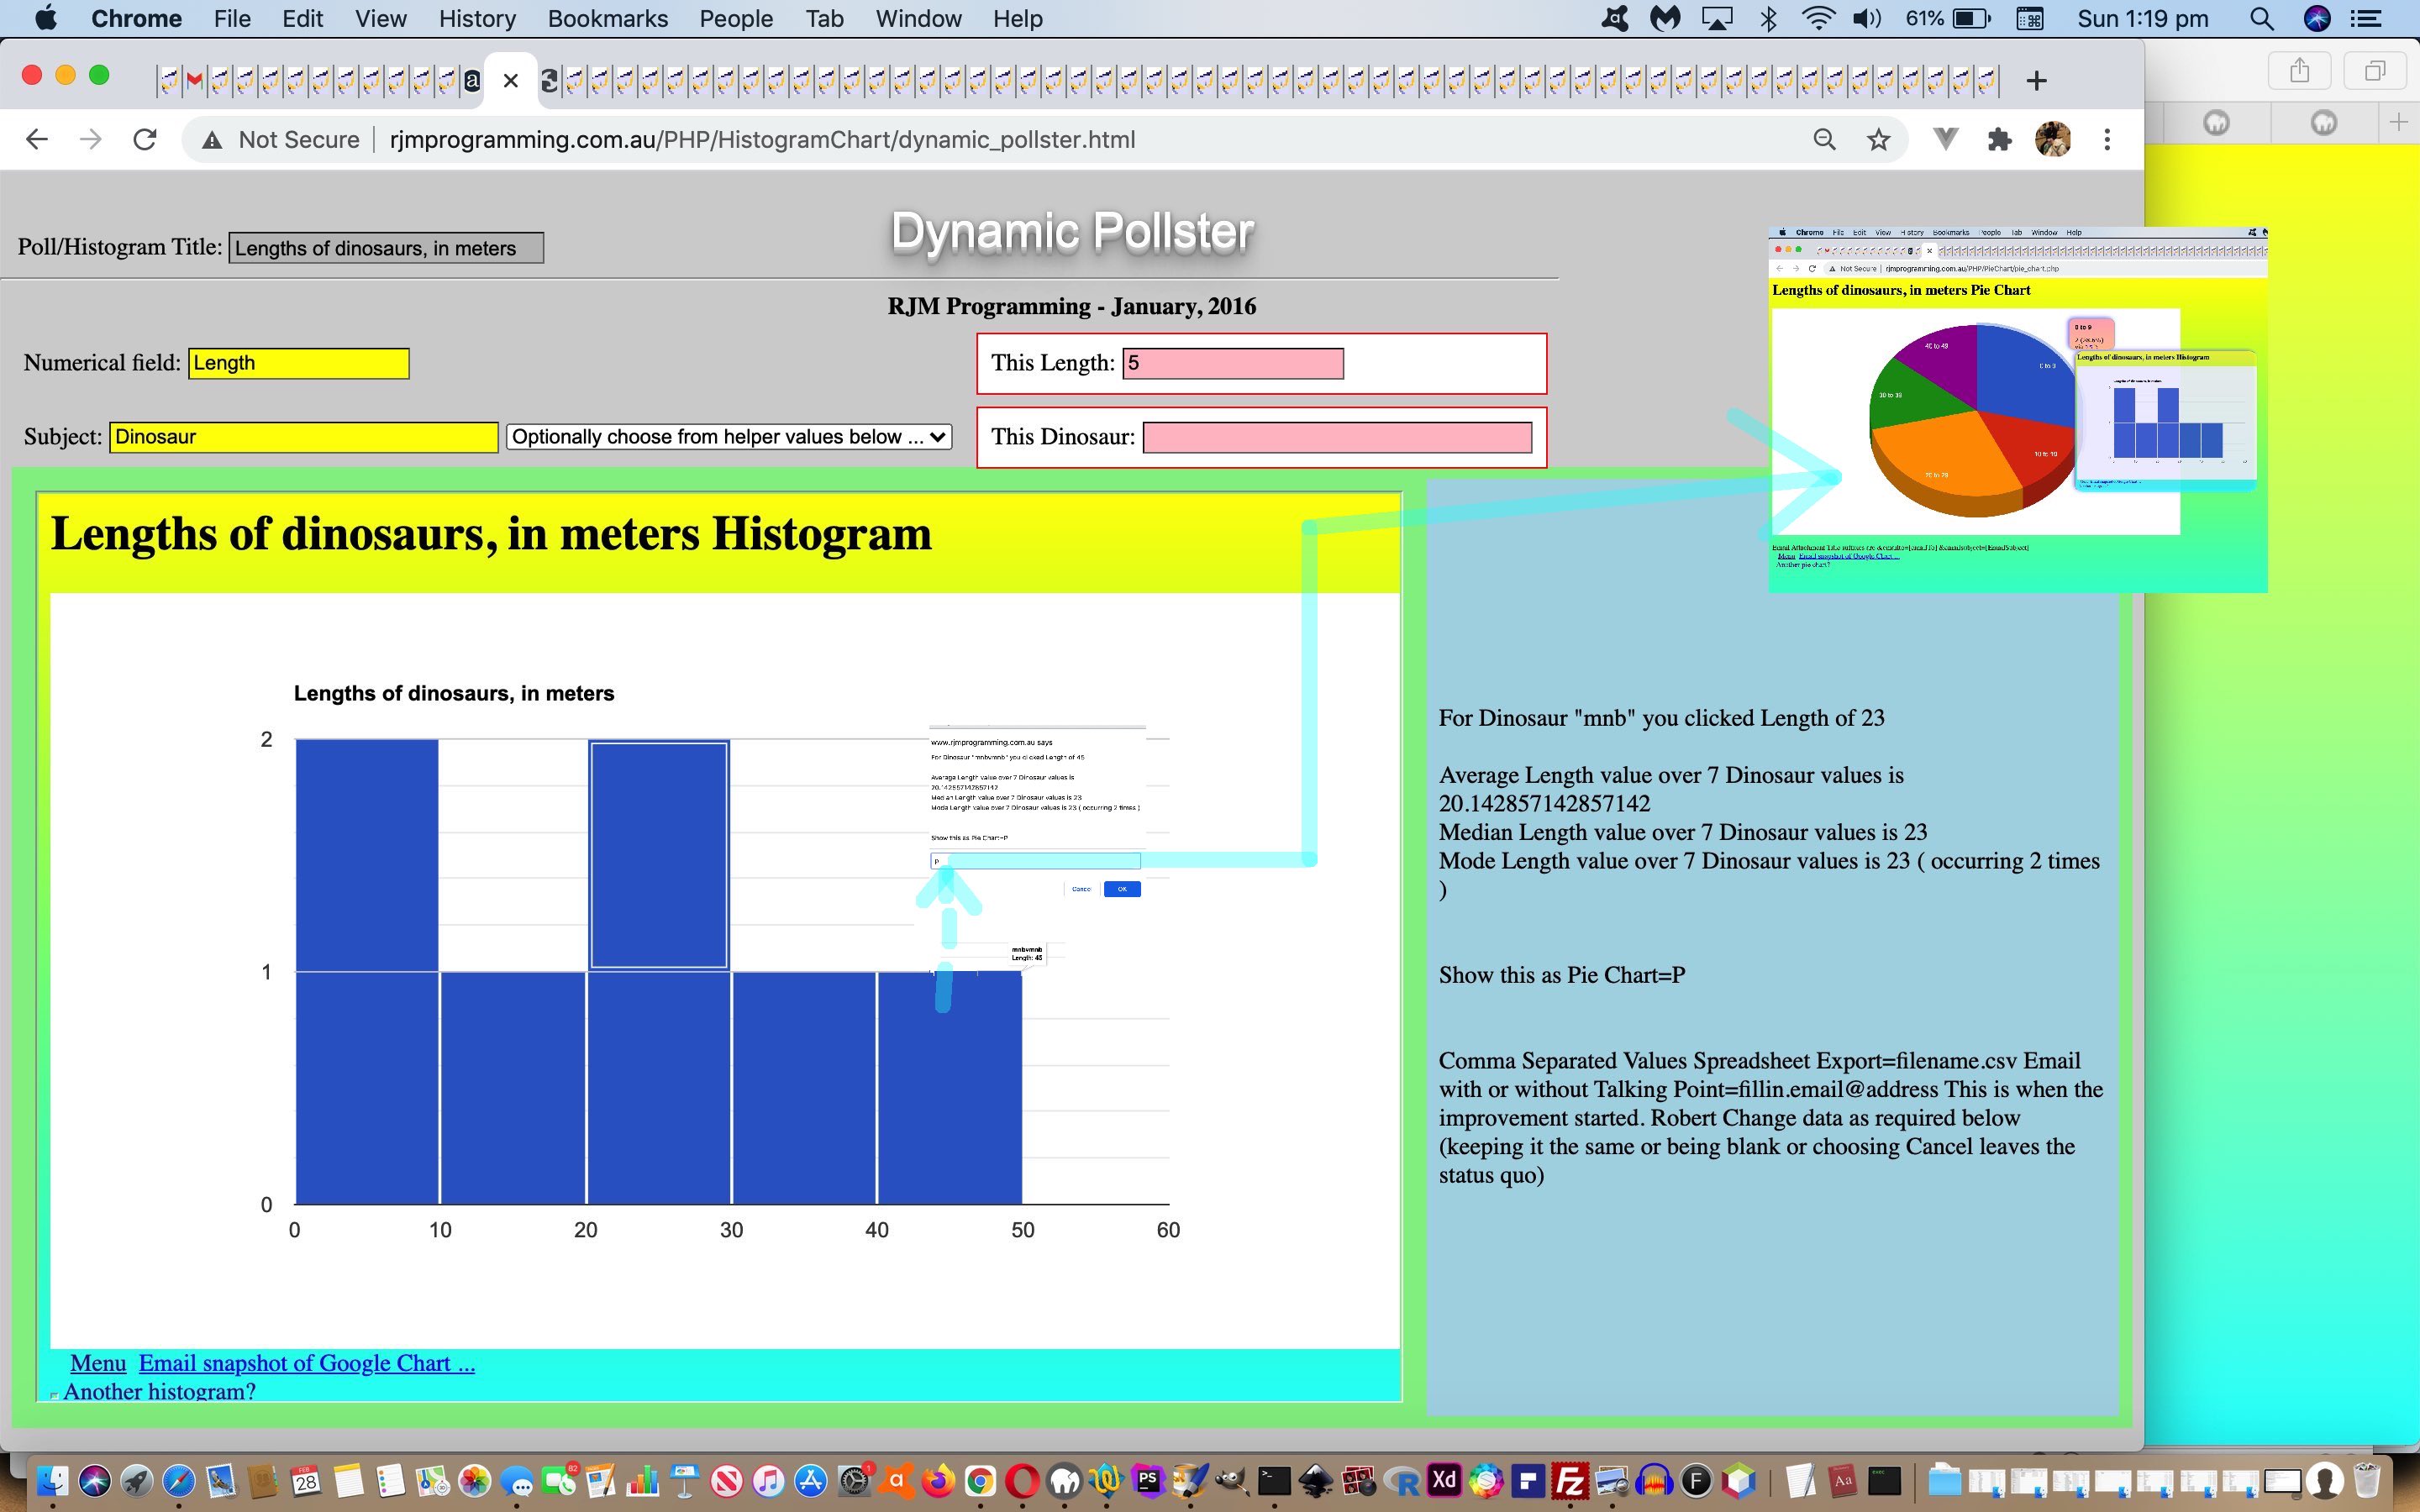This screenshot has height=1512, width=2420.
Task: Open Firefox from the dock
Action: (938, 1480)
